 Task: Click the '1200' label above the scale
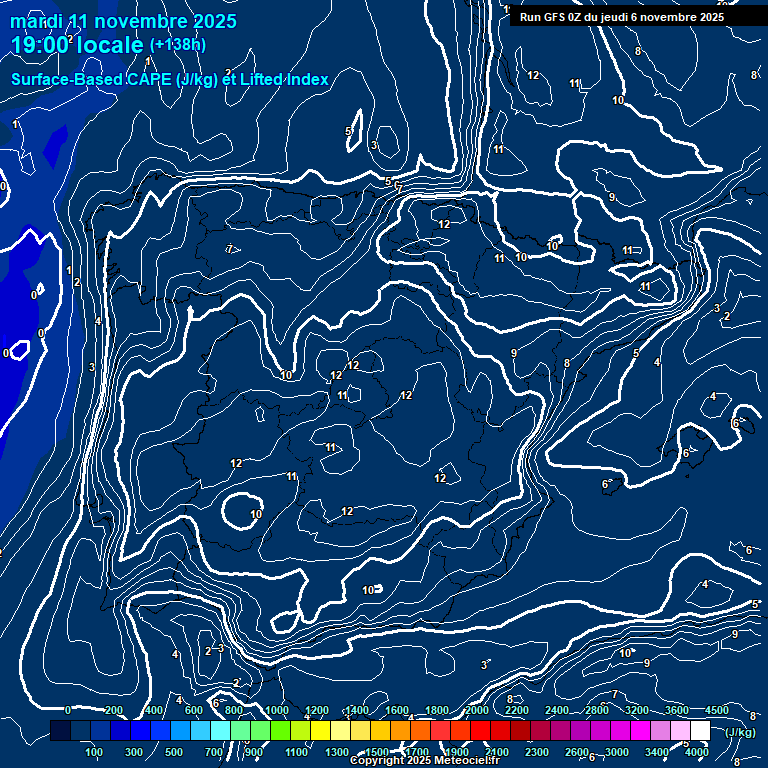click(317, 710)
